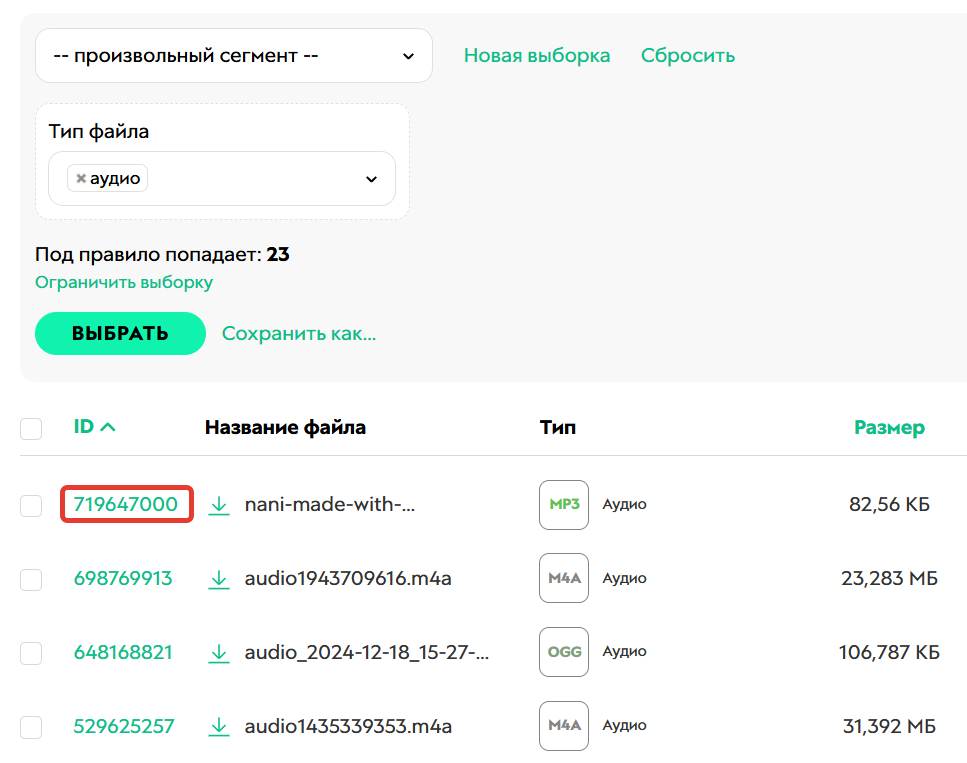
Task: Remove the аудио tag from filter
Action: tap(80, 178)
